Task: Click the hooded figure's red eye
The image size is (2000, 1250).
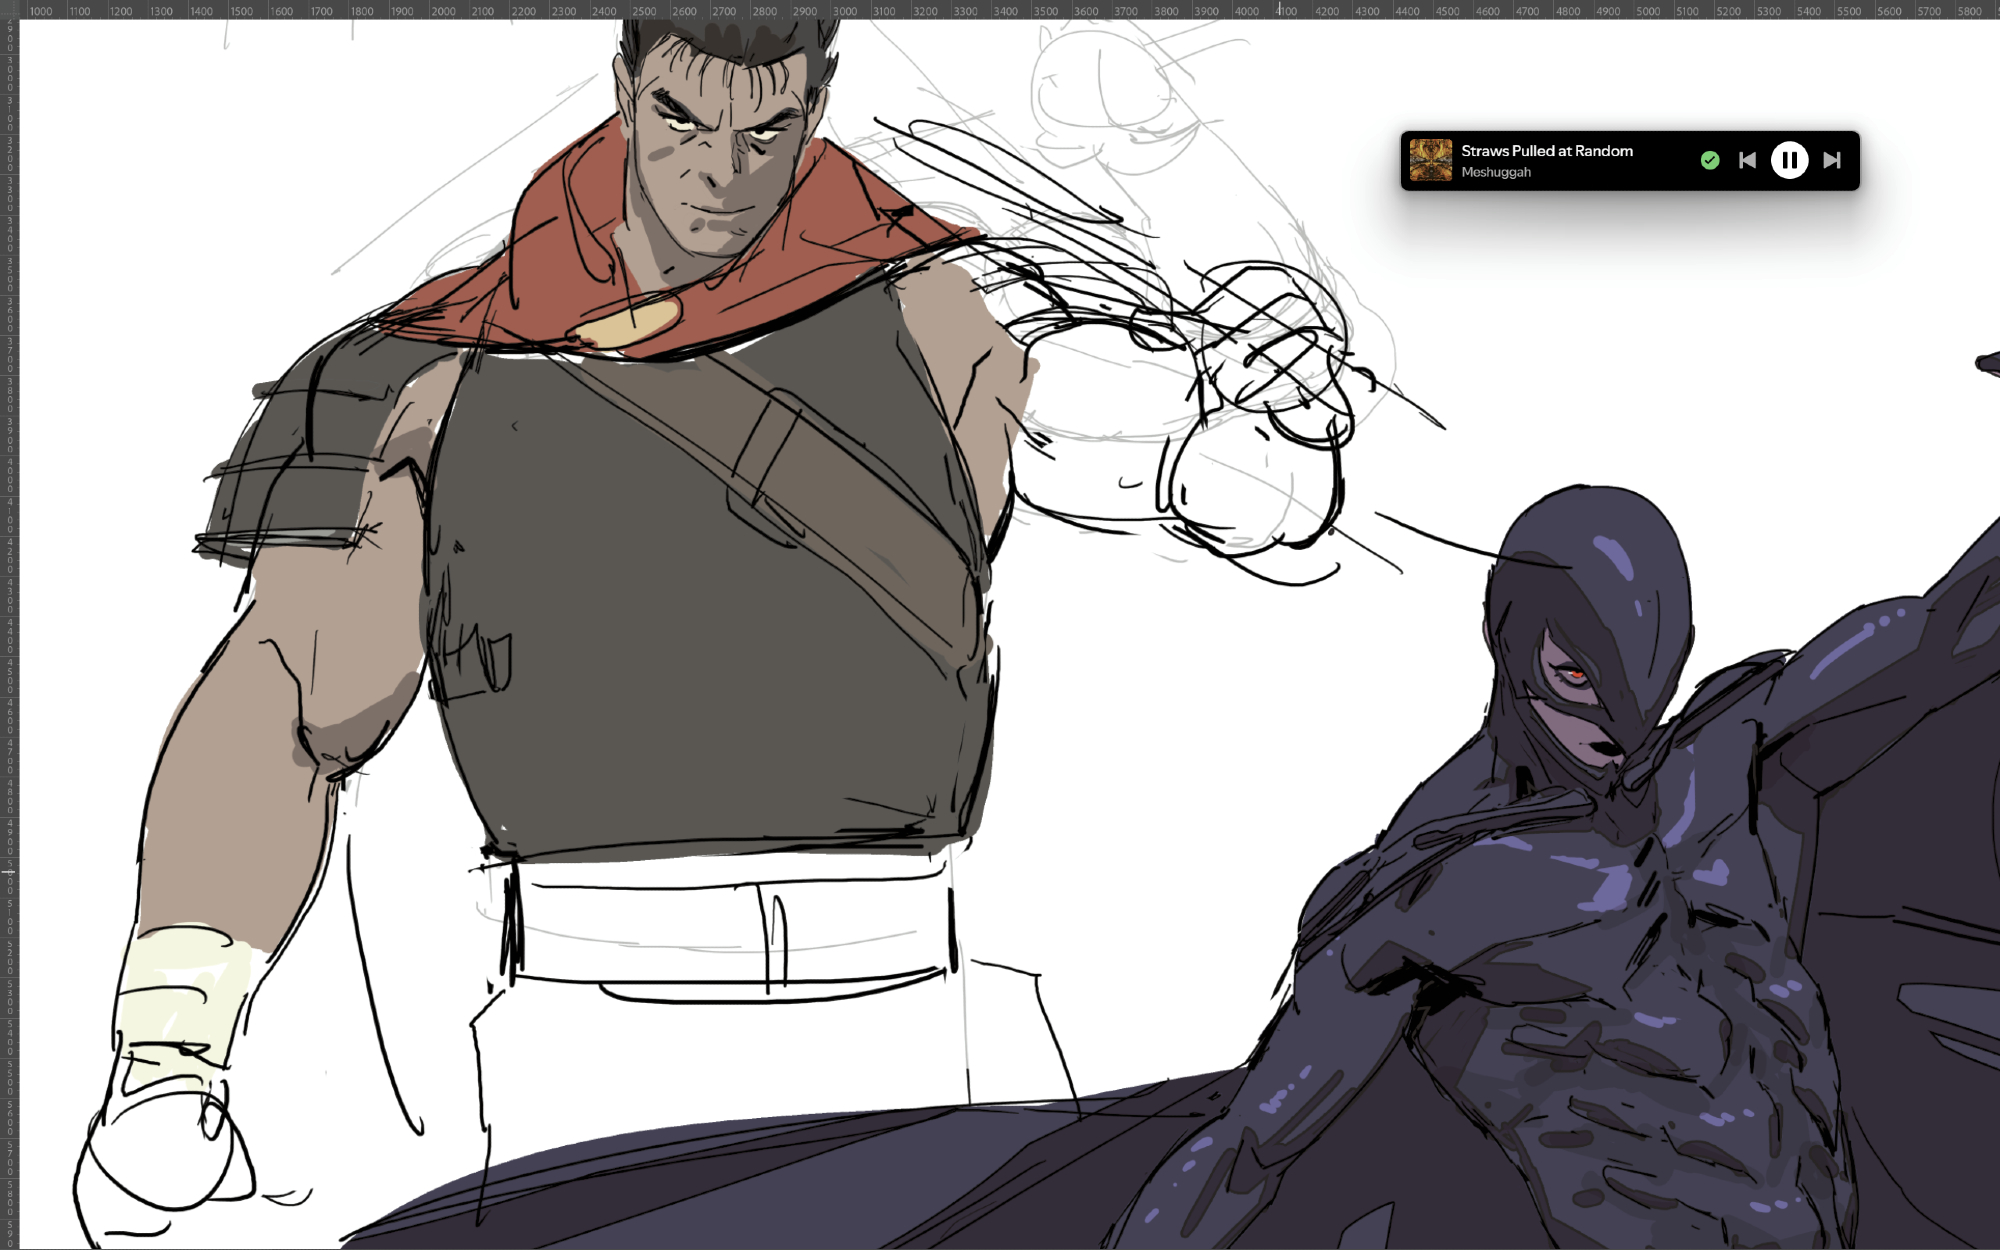Action: pyautogui.click(x=1576, y=676)
